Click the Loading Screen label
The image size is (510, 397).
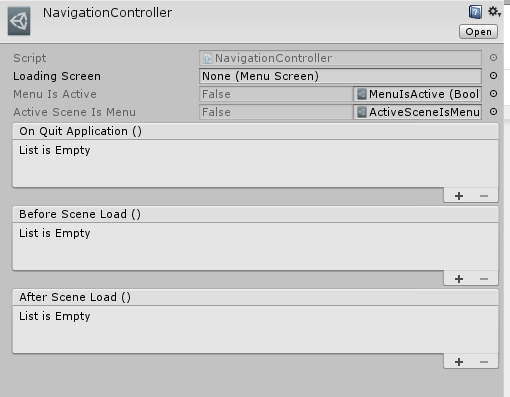point(57,76)
